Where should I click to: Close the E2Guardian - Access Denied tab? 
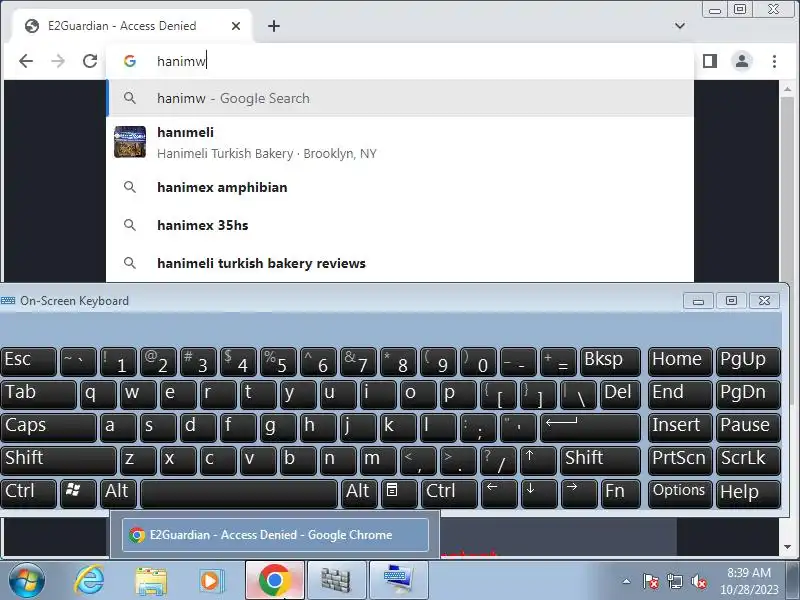236,26
